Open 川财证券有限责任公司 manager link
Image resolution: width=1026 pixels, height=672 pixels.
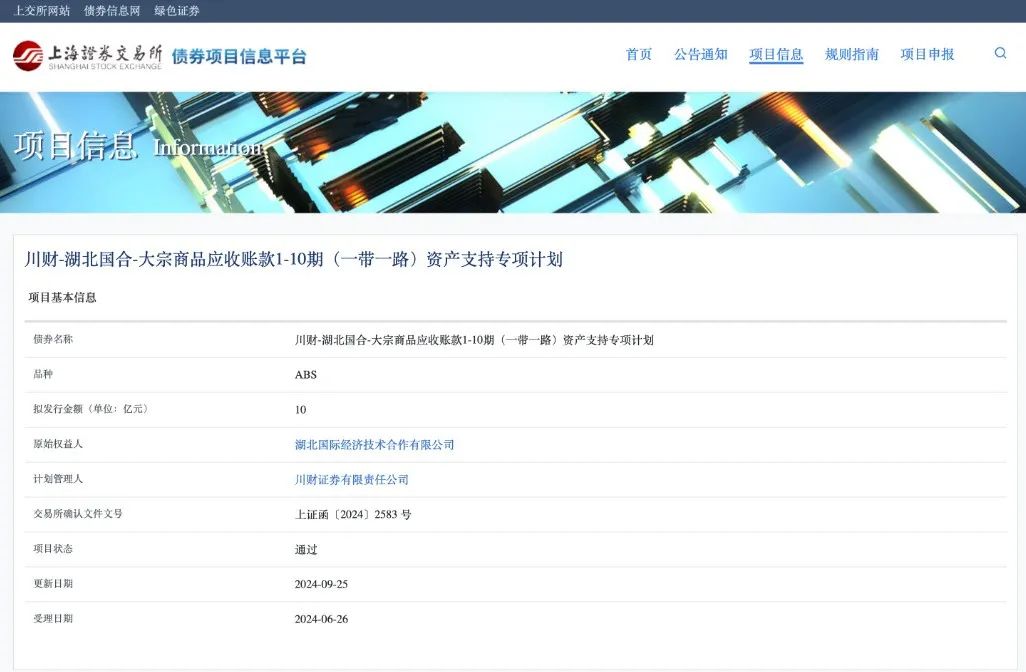pyautogui.click(x=351, y=480)
